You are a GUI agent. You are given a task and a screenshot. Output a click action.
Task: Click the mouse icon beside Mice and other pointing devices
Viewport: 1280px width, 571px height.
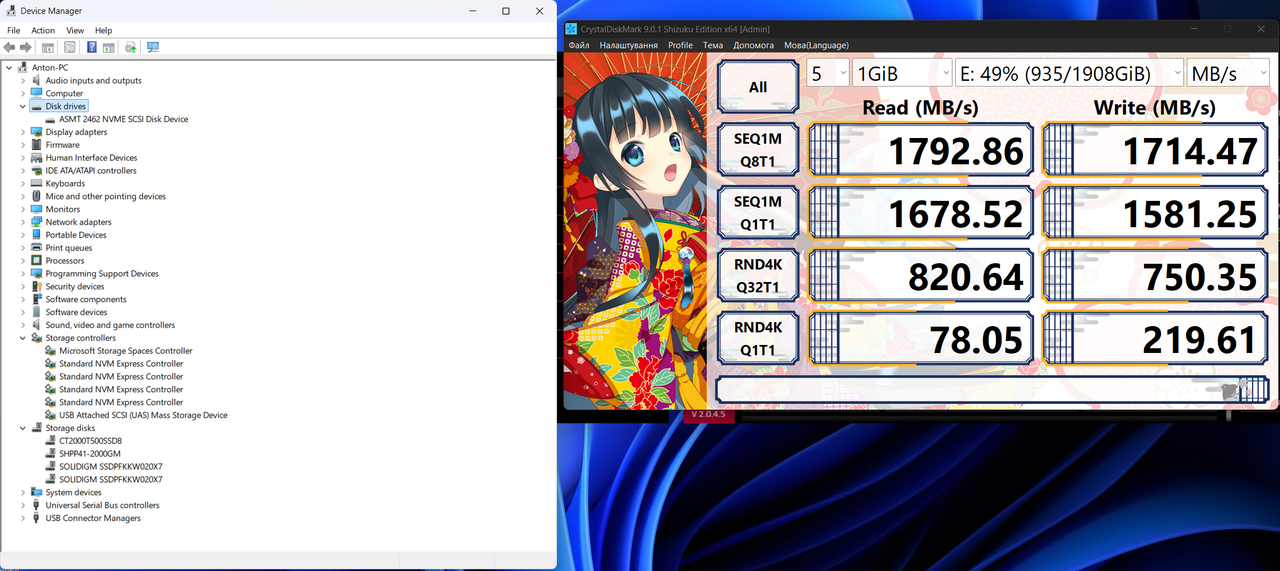(37, 197)
